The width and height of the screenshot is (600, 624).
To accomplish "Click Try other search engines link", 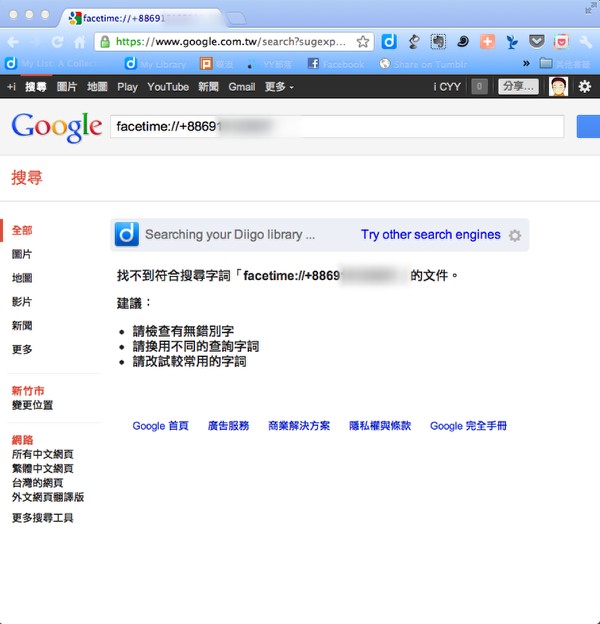I will pos(431,234).
